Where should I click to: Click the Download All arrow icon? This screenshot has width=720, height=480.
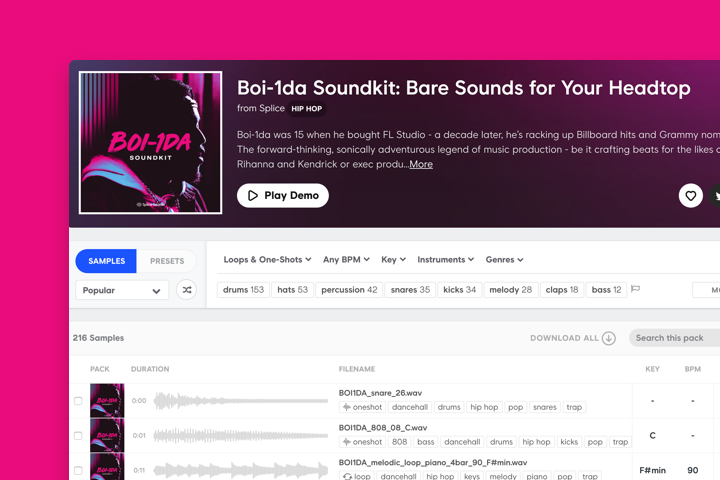coord(608,338)
